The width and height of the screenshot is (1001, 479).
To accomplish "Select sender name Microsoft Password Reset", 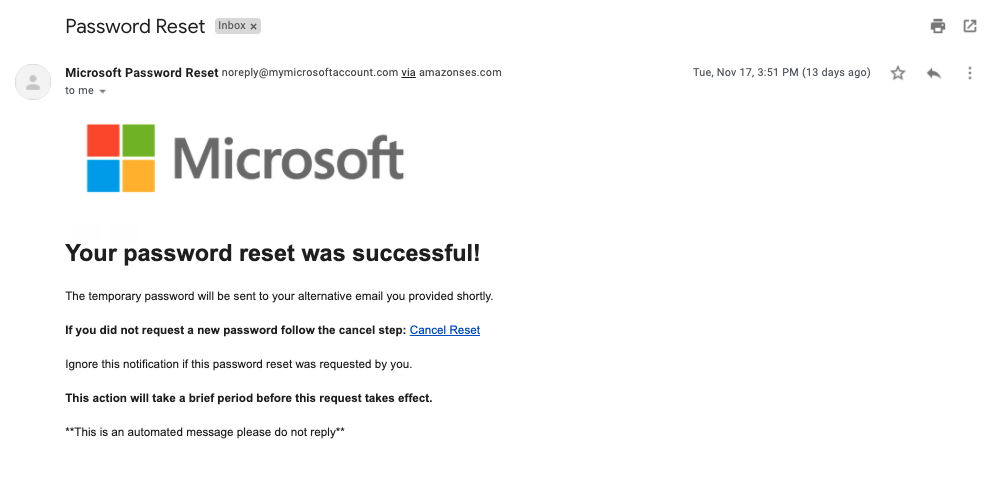I will click(142, 72).
